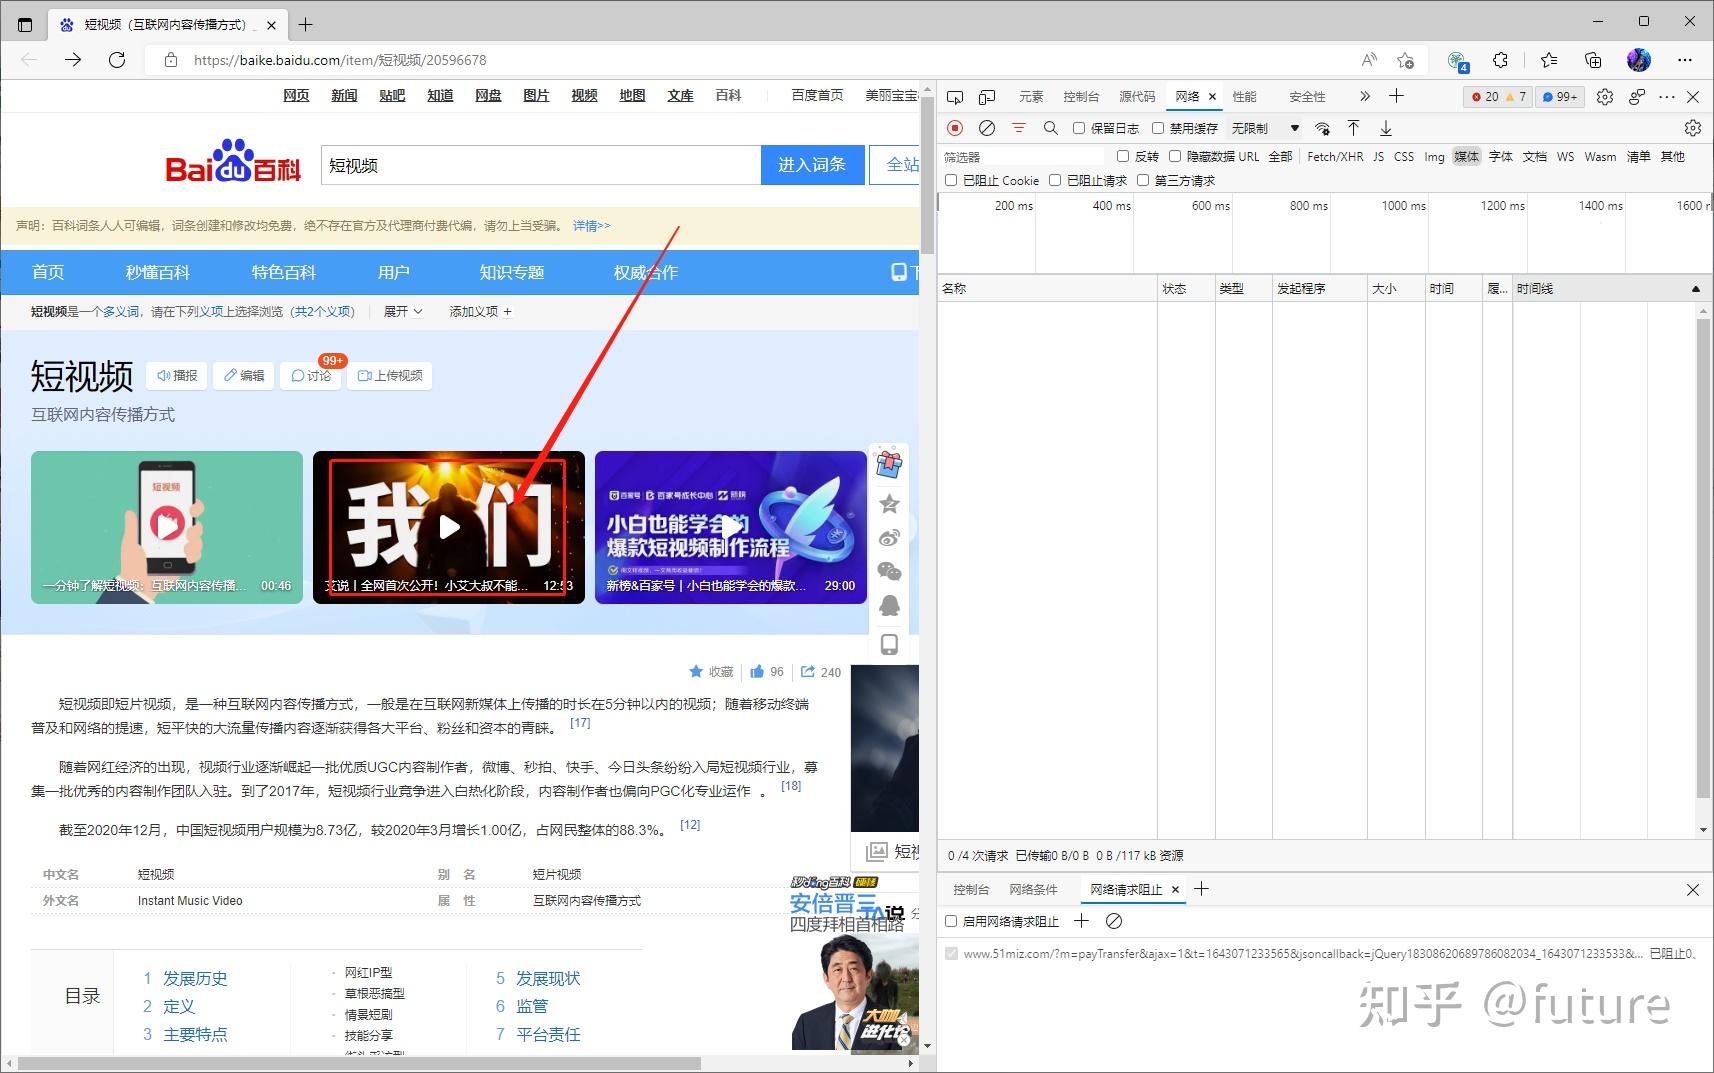Click the sidebar gift box icon
The width and height of the screenshot is (1714, 1073).
(889, 464)
